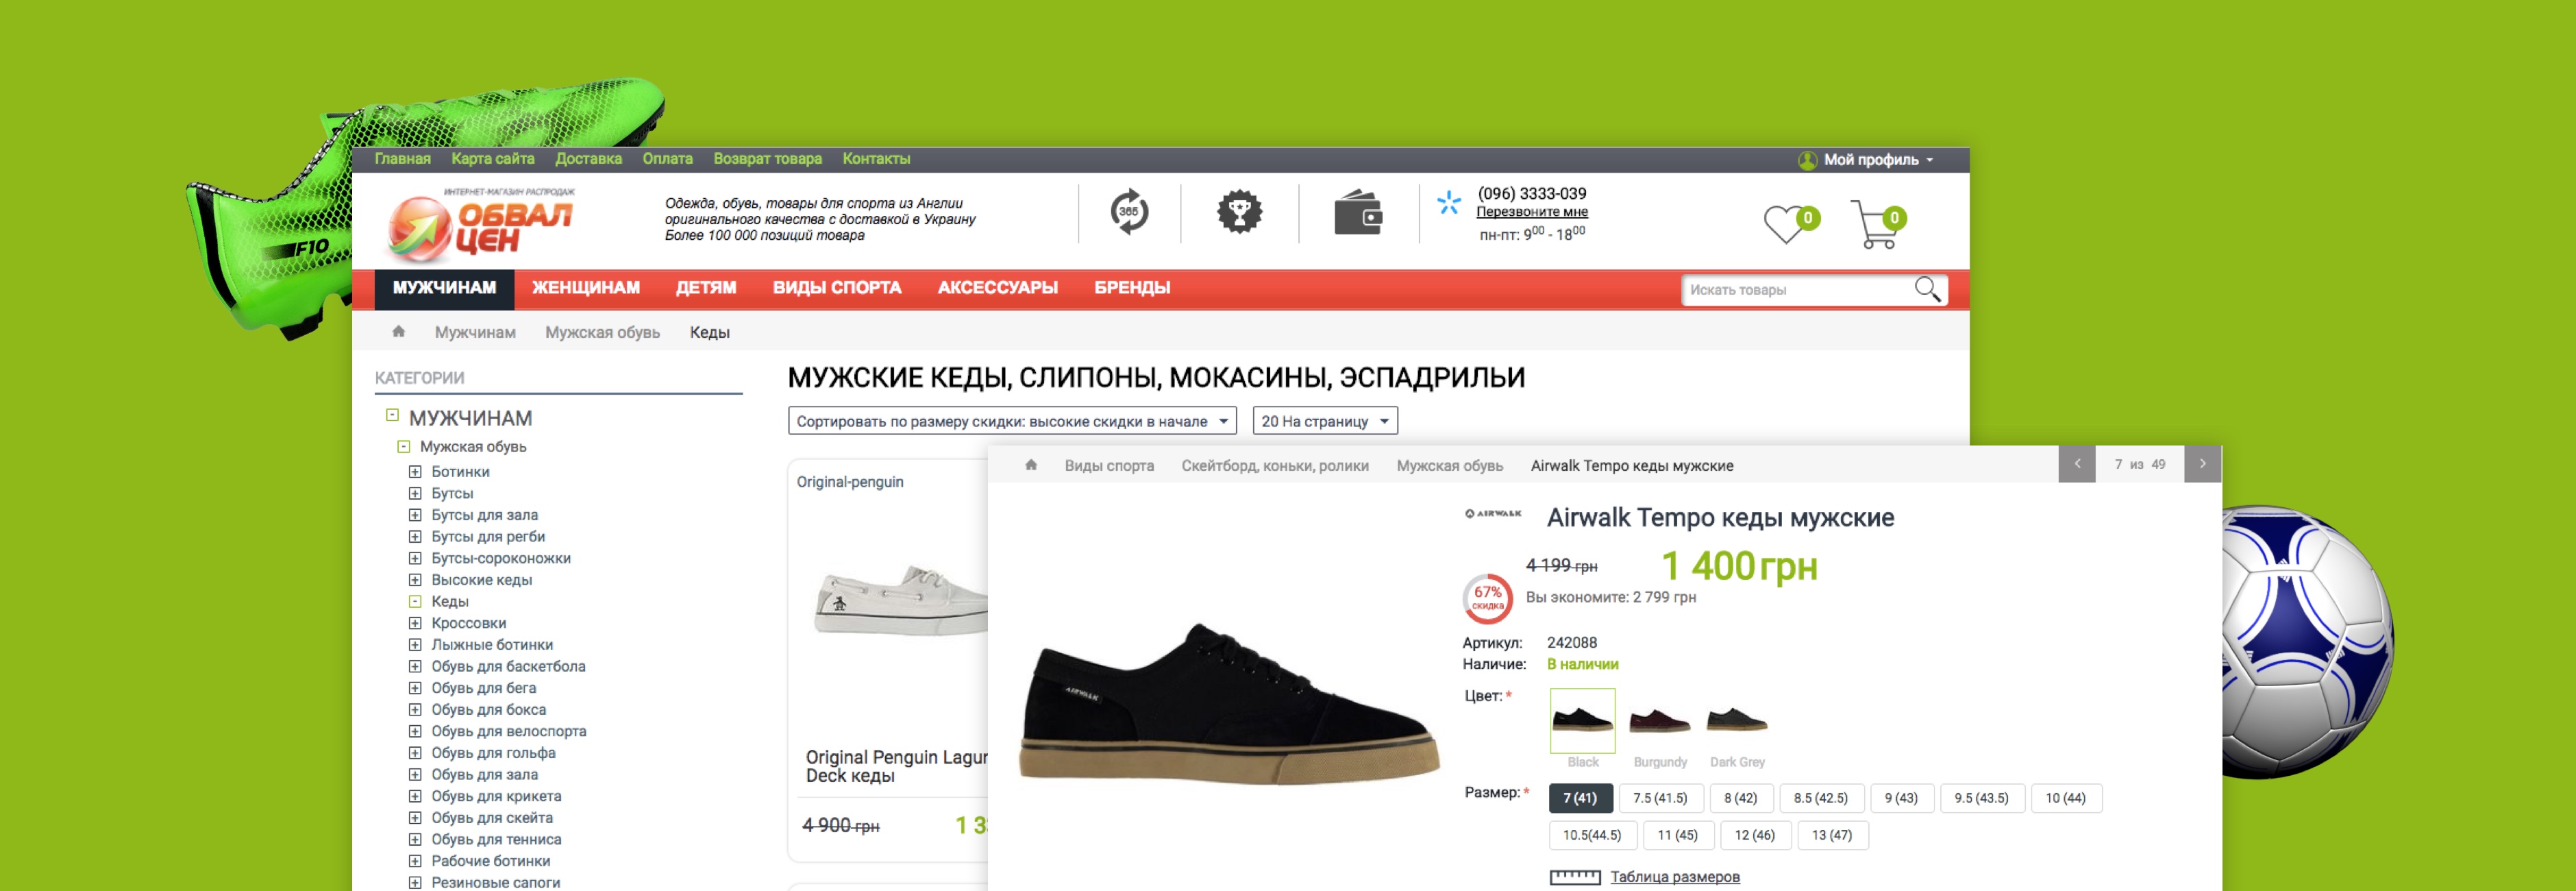Click the size table ruler icon
This screenshot has width=2576, height=891.
(x=1575, y=877)
